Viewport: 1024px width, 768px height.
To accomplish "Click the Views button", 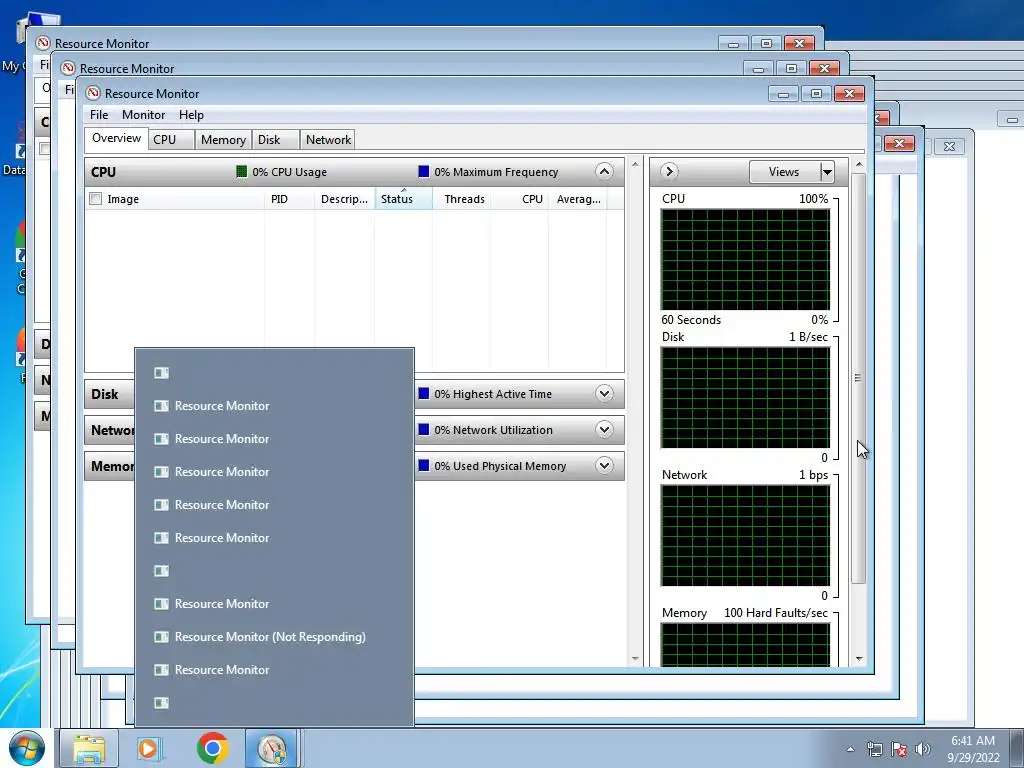I will pos(784,172).
